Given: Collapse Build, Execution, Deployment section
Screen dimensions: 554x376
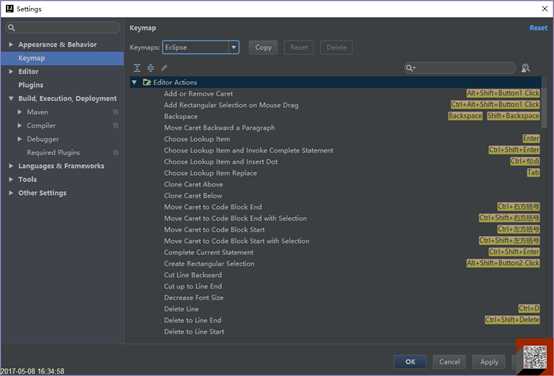Looking at the screenshot, I should coord(11,99).
